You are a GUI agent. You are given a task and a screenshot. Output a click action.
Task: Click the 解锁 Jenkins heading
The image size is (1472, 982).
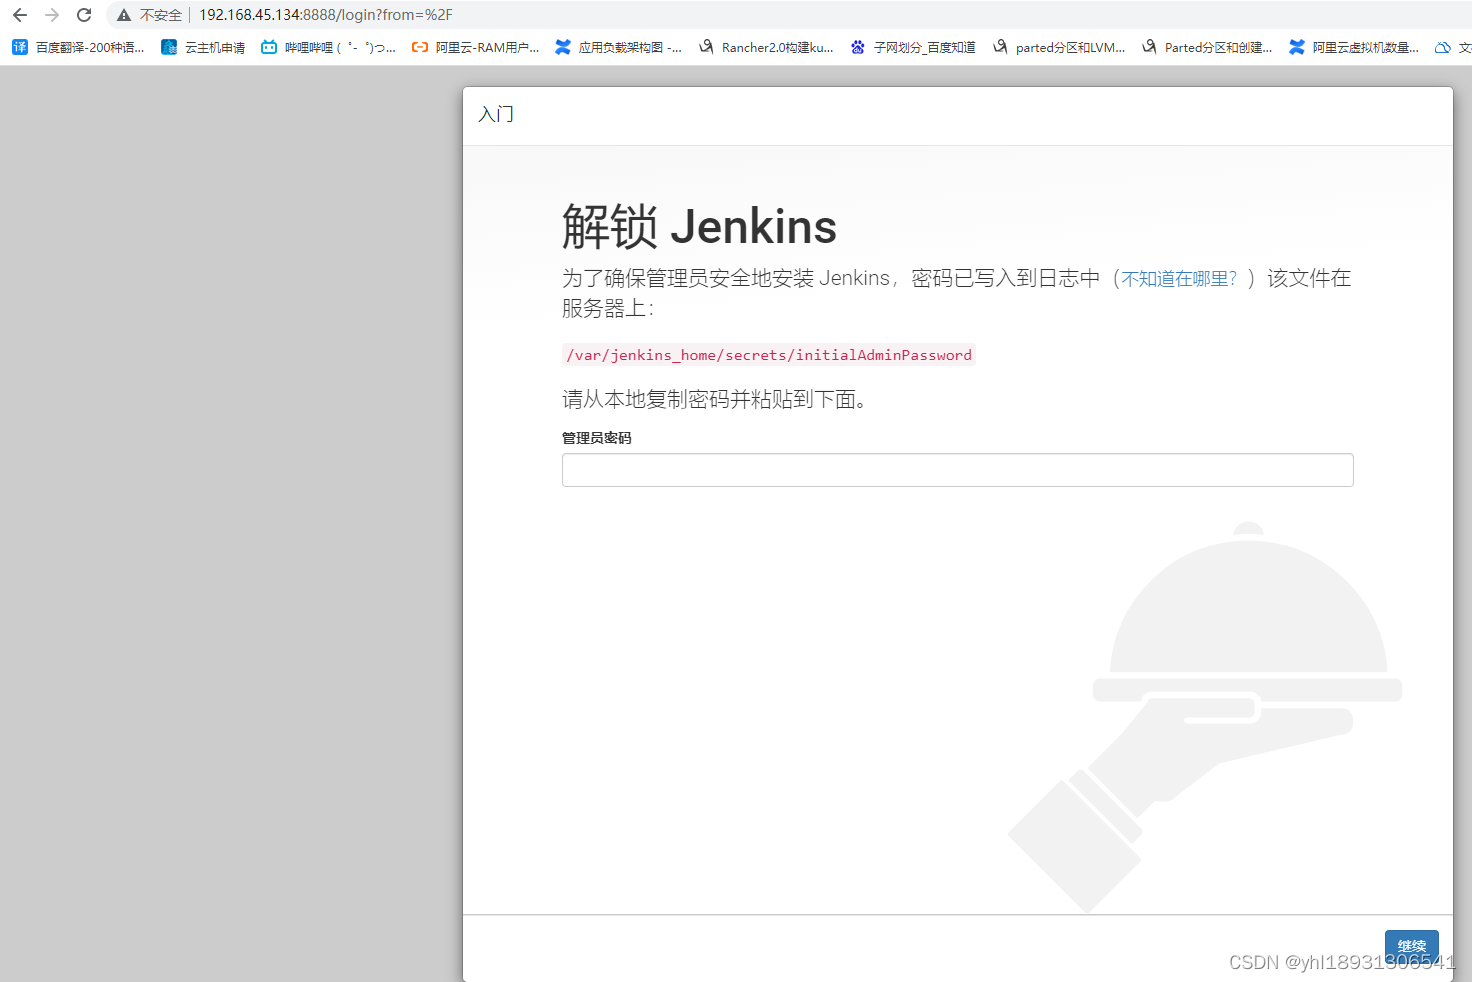tap(699, 227)
